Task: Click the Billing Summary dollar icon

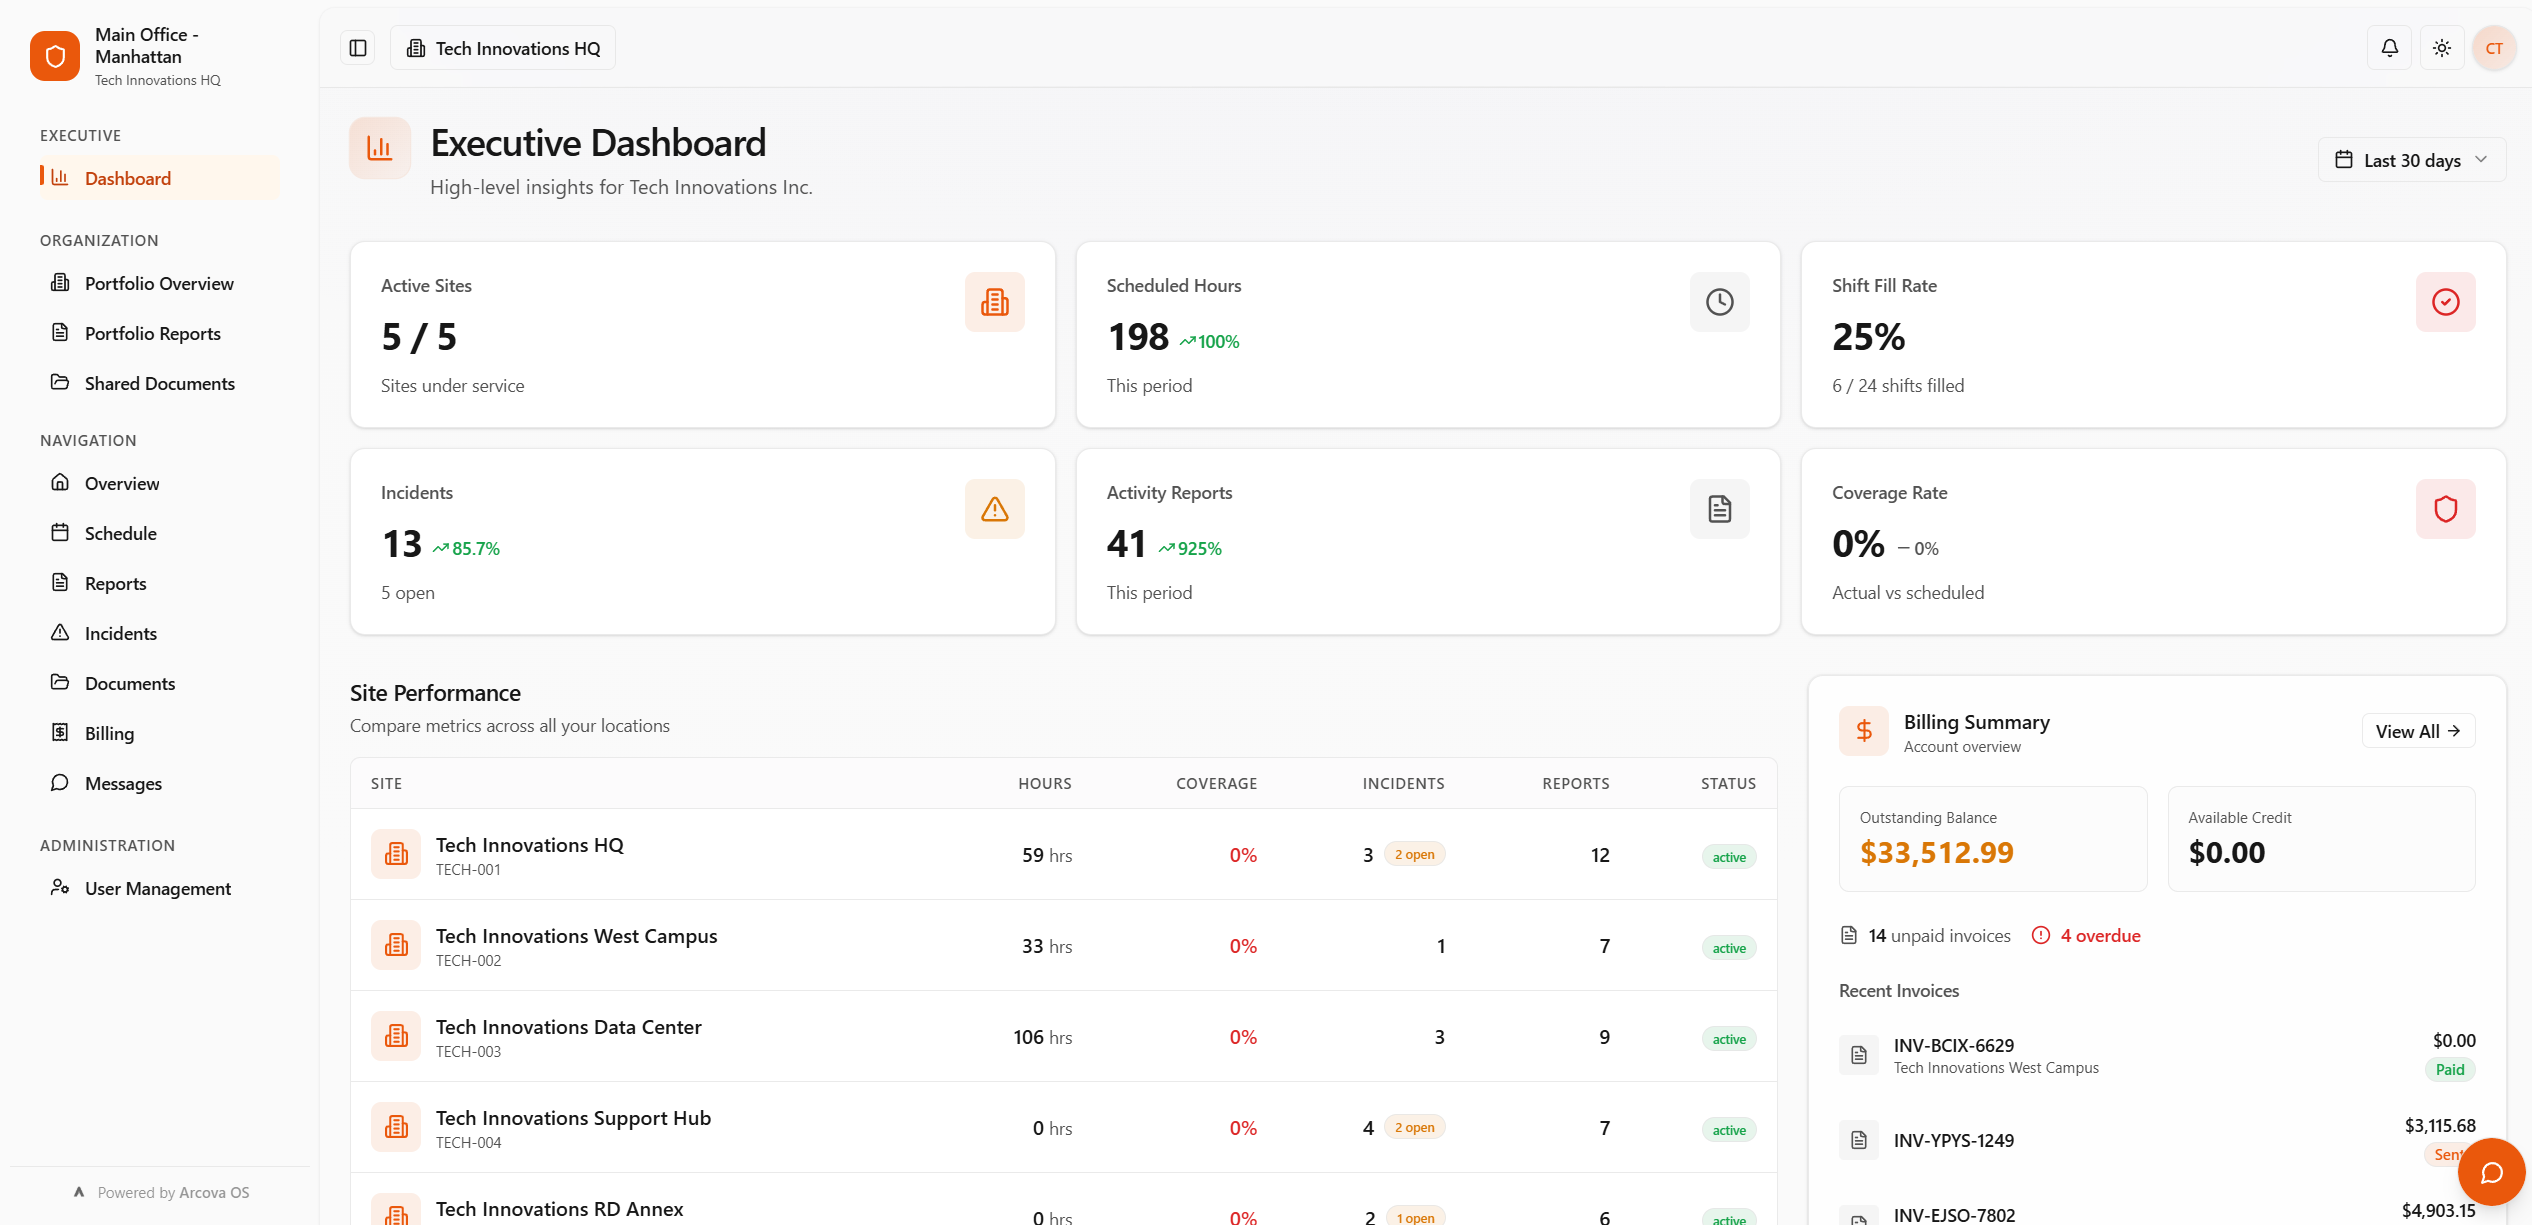Action: pyautogui.click(x=1864, y=731)
